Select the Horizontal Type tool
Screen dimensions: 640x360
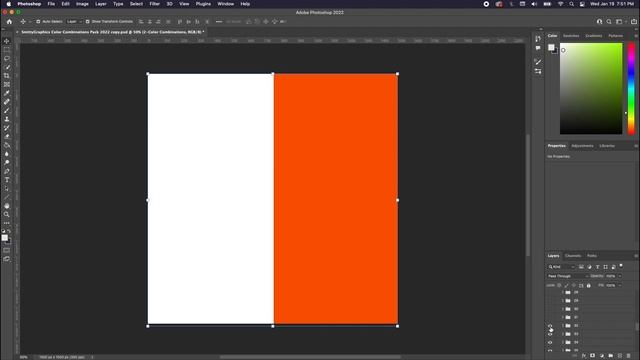click(x=7, y=180)
